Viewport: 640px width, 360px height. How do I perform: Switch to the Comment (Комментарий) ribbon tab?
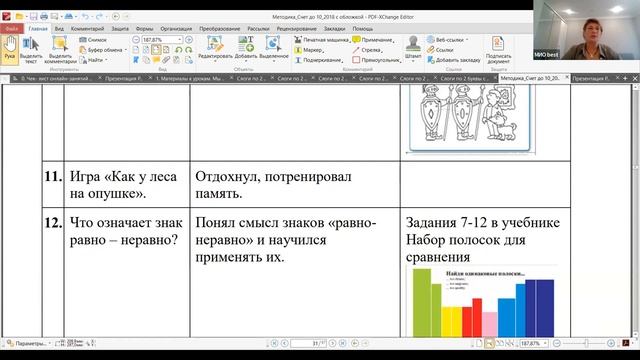click(x=87, y=29)
